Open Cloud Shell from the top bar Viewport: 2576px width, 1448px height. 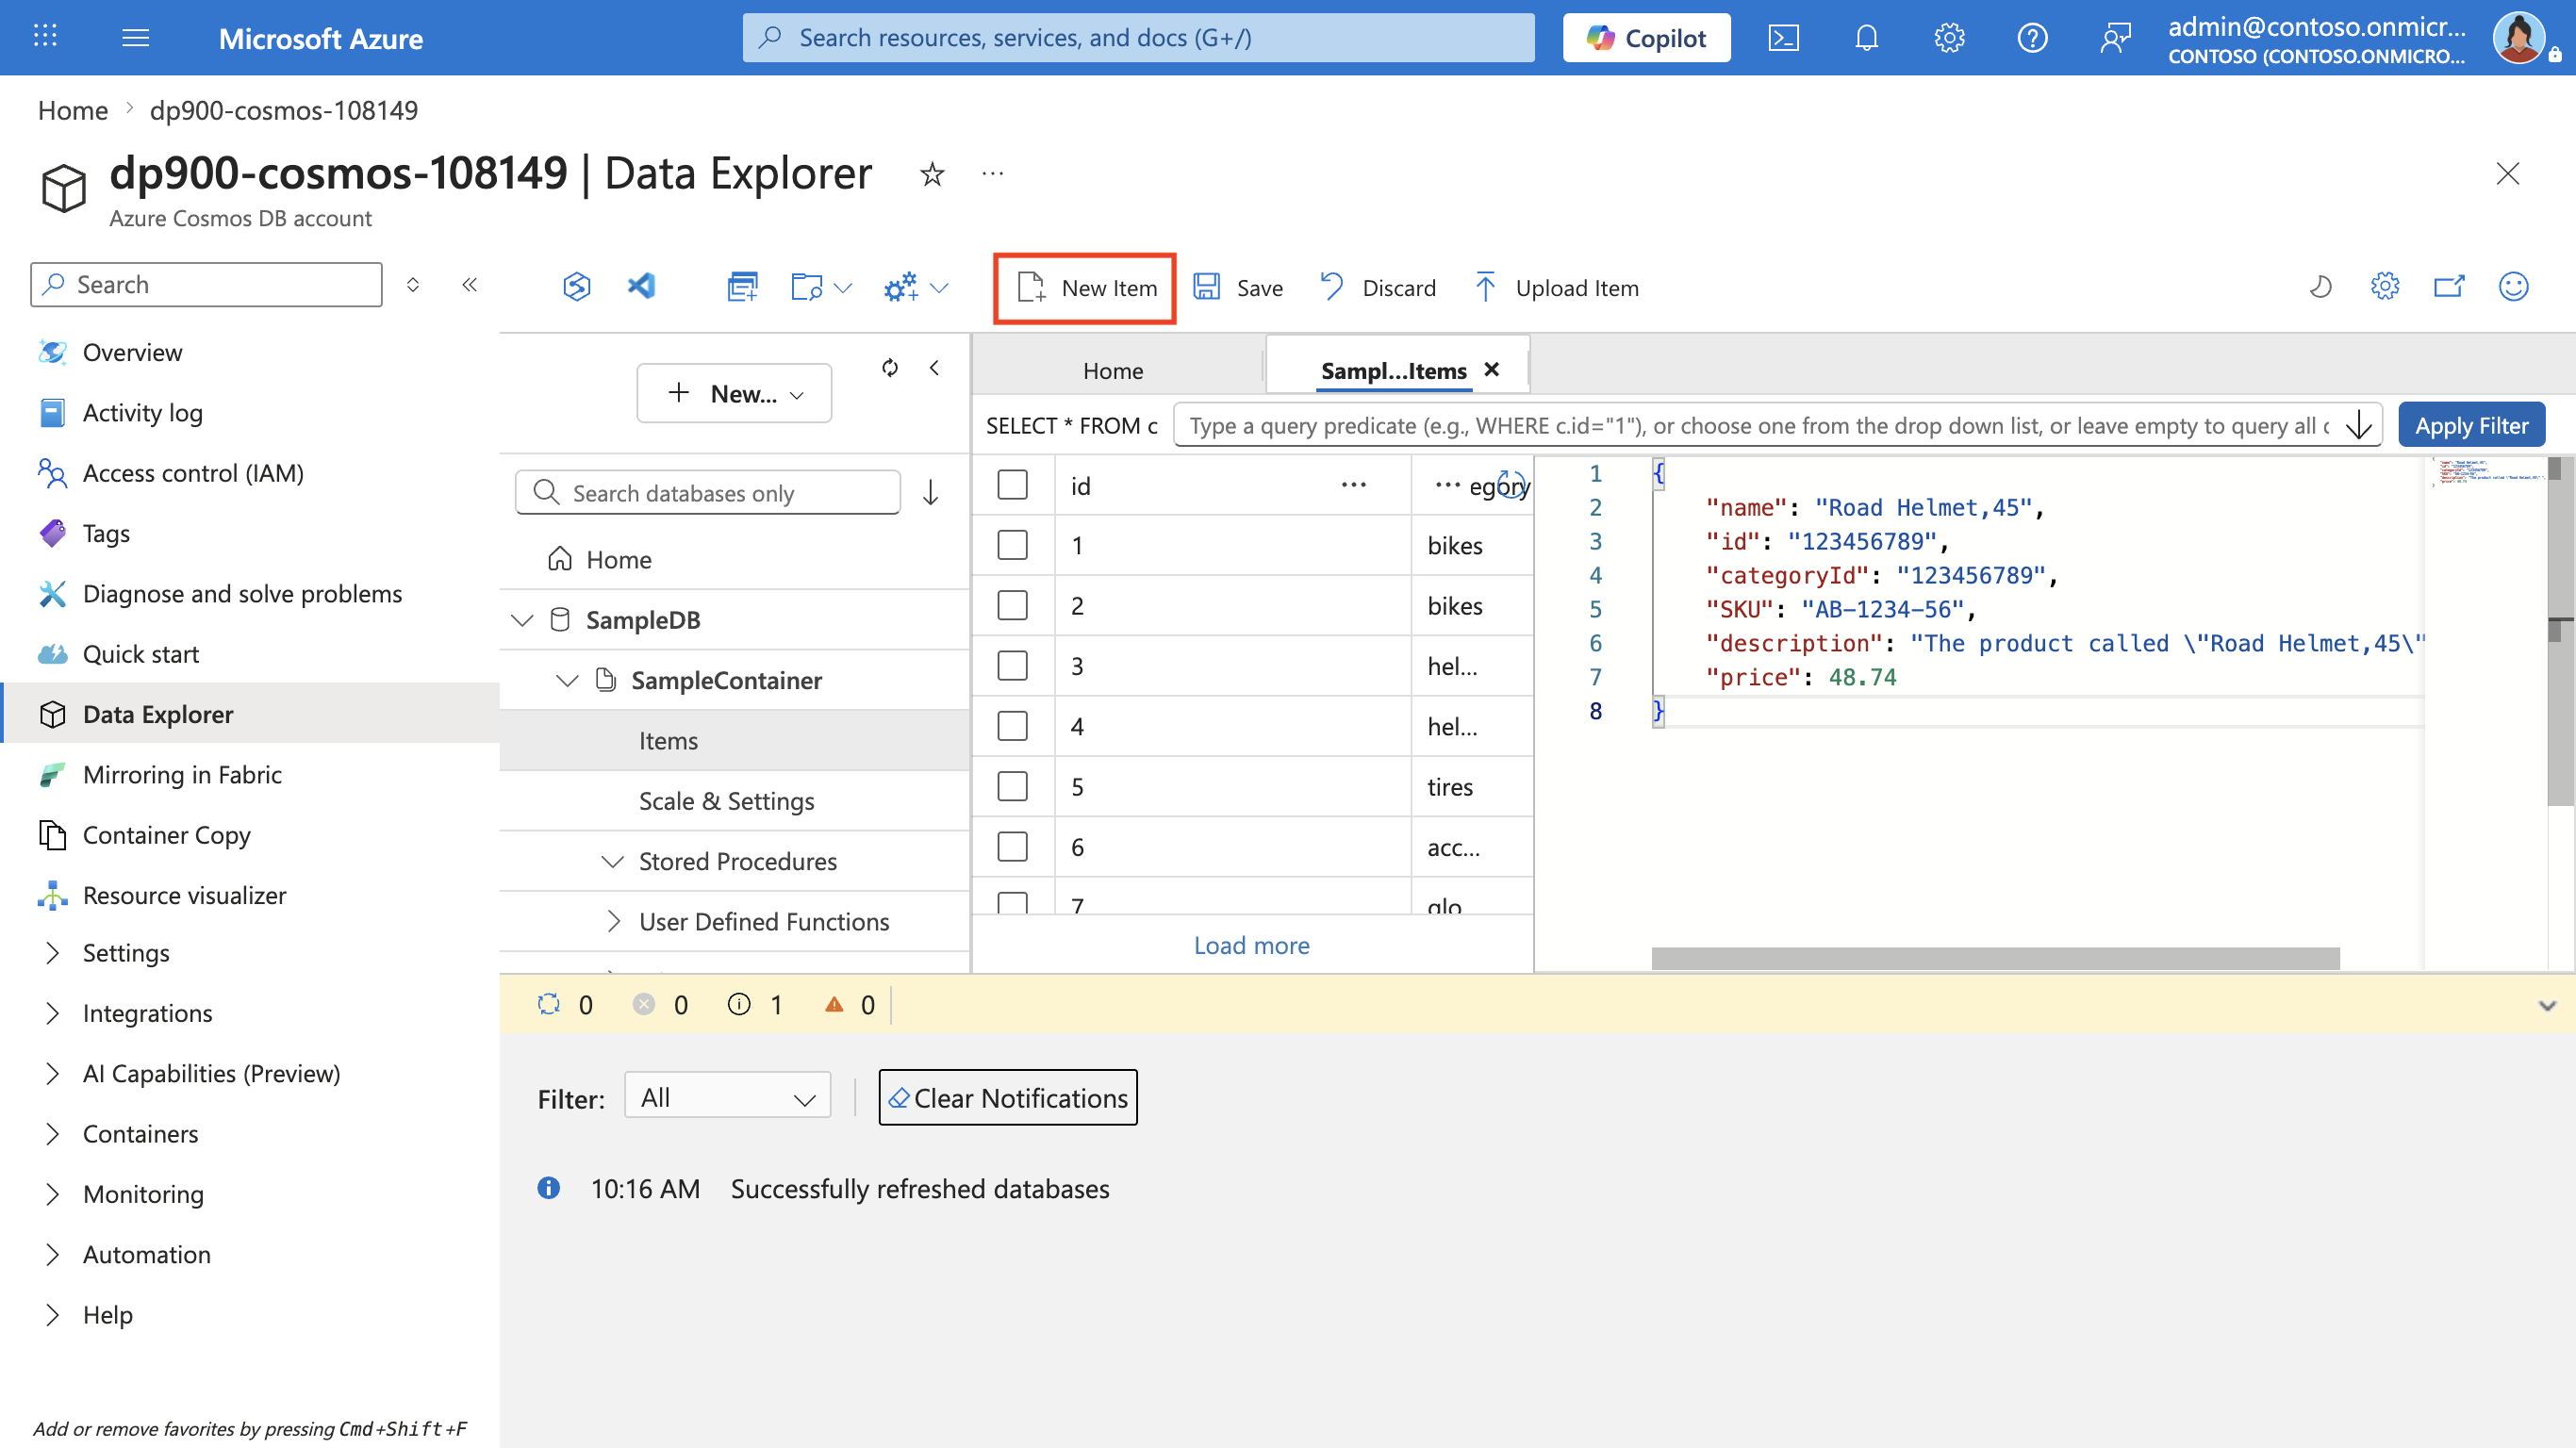[1783, 38]
